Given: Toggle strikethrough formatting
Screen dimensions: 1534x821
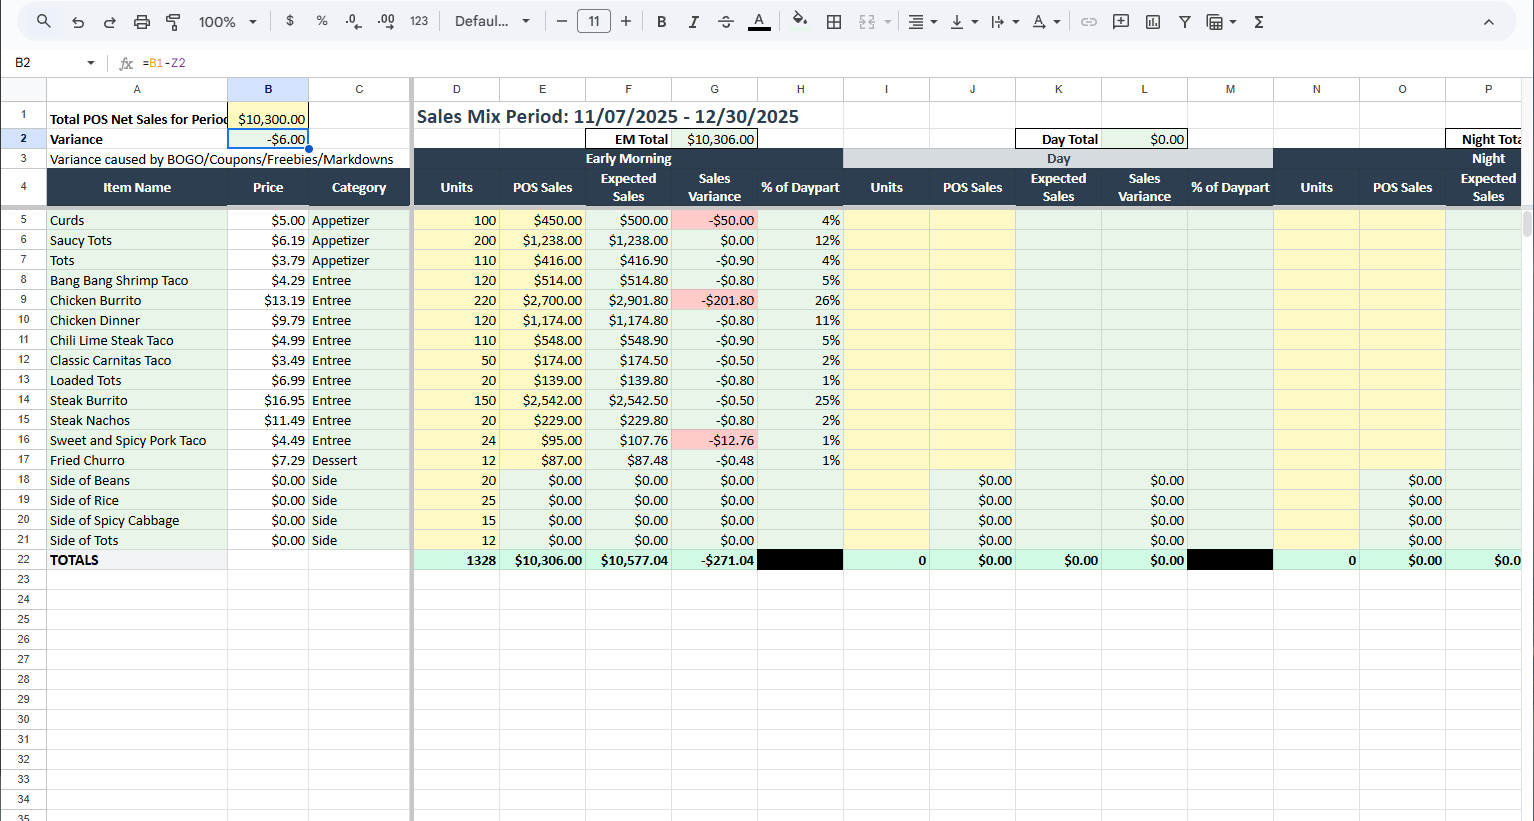Looking at the screenshot, I should [x=726, y=21].
